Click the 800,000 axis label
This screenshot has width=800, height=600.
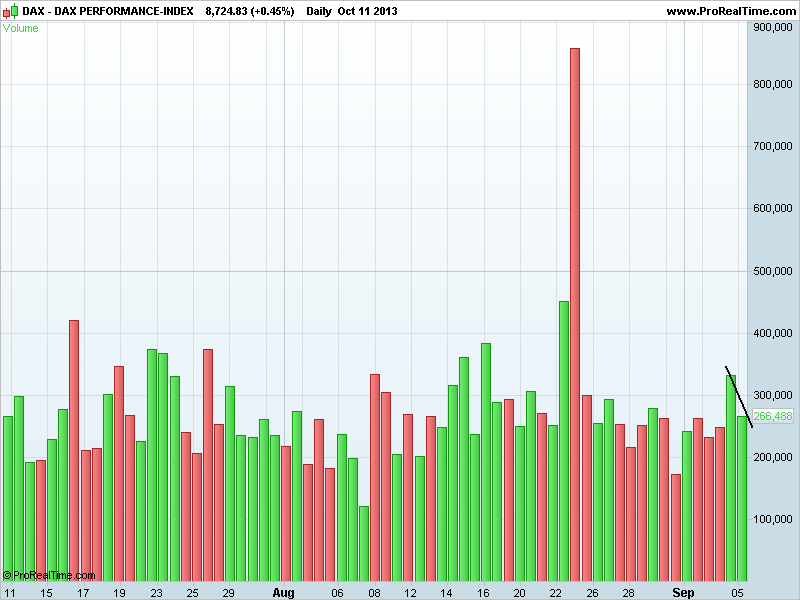(x=773, y=84)
